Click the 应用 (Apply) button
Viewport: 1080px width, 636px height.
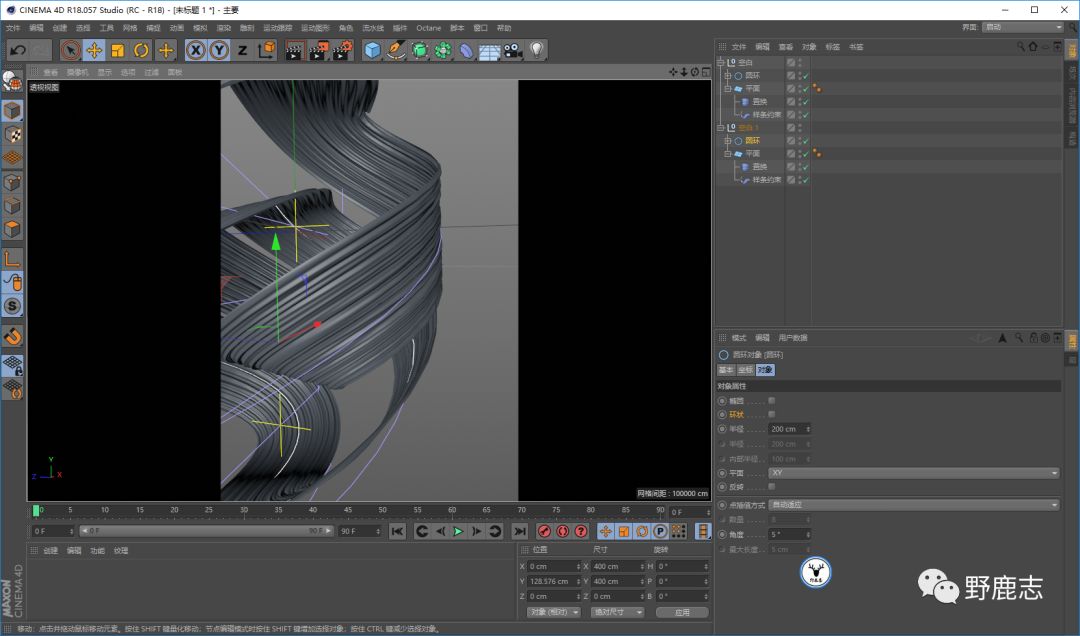tap(681, 612)
